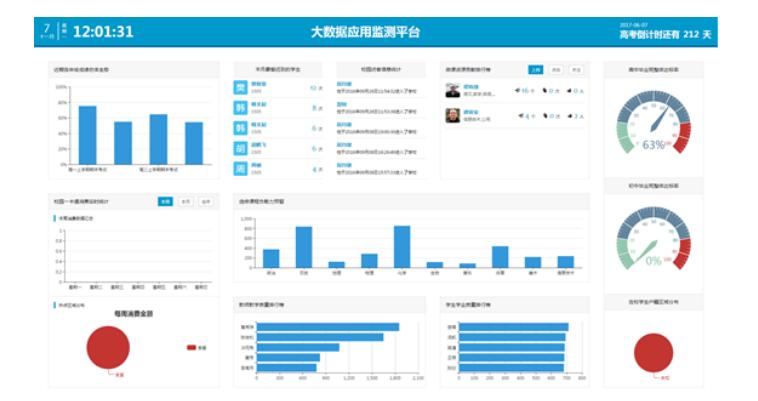
Task: Open the campus log link timestamped 11:53
Action: coord(342,104)
